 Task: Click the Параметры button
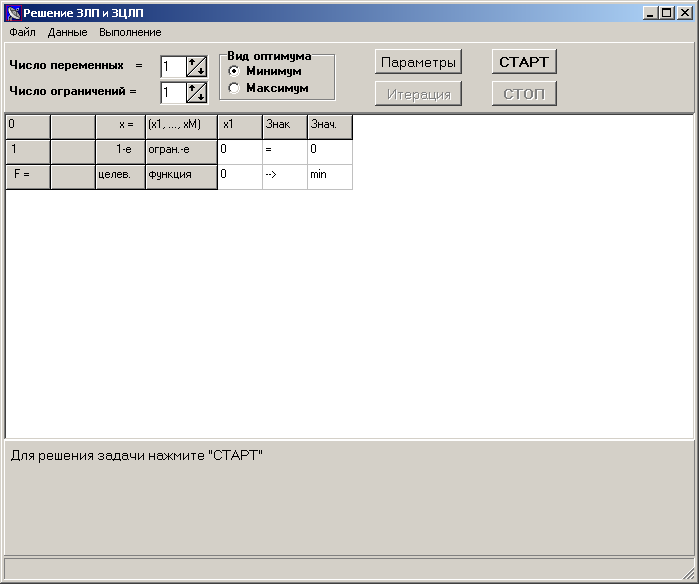418,62
